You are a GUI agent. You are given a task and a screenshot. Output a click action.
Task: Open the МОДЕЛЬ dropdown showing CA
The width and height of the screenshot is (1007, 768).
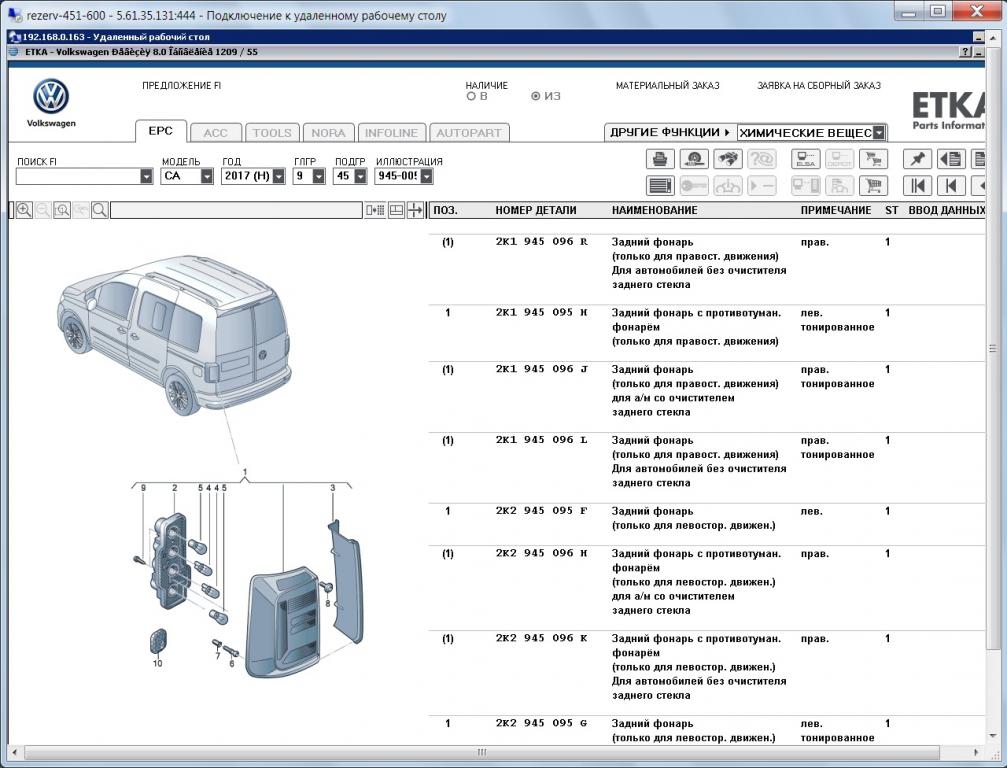point(207,176)
